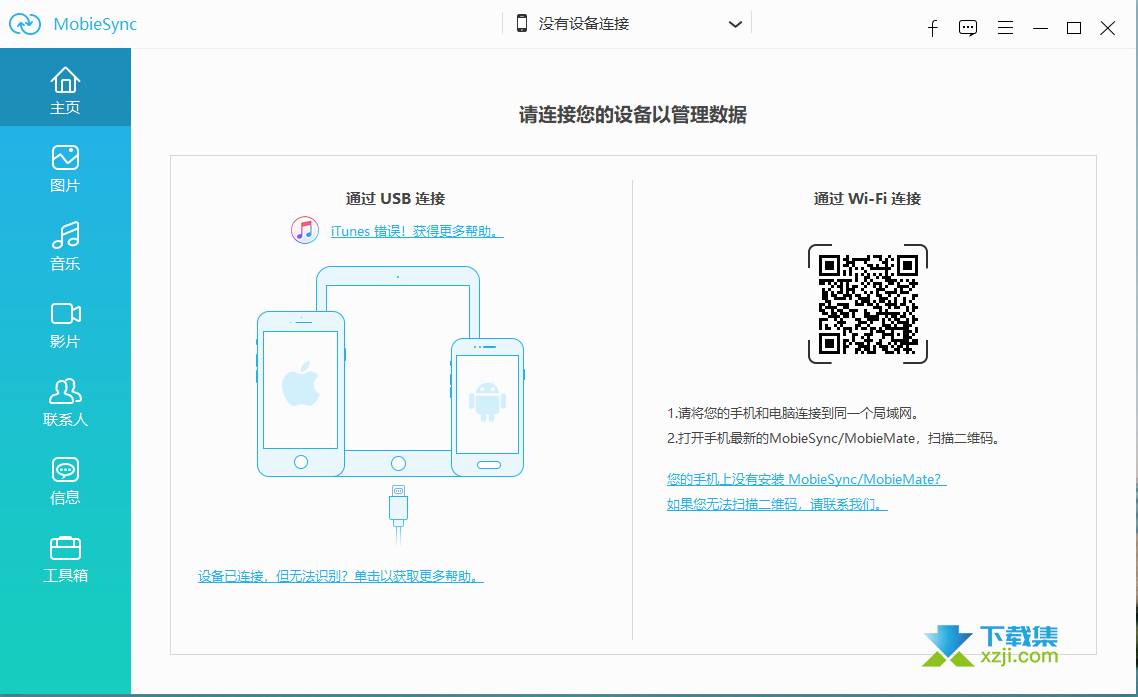
Task: Open the Facebook page icon
Action: (x=933, y=28)
